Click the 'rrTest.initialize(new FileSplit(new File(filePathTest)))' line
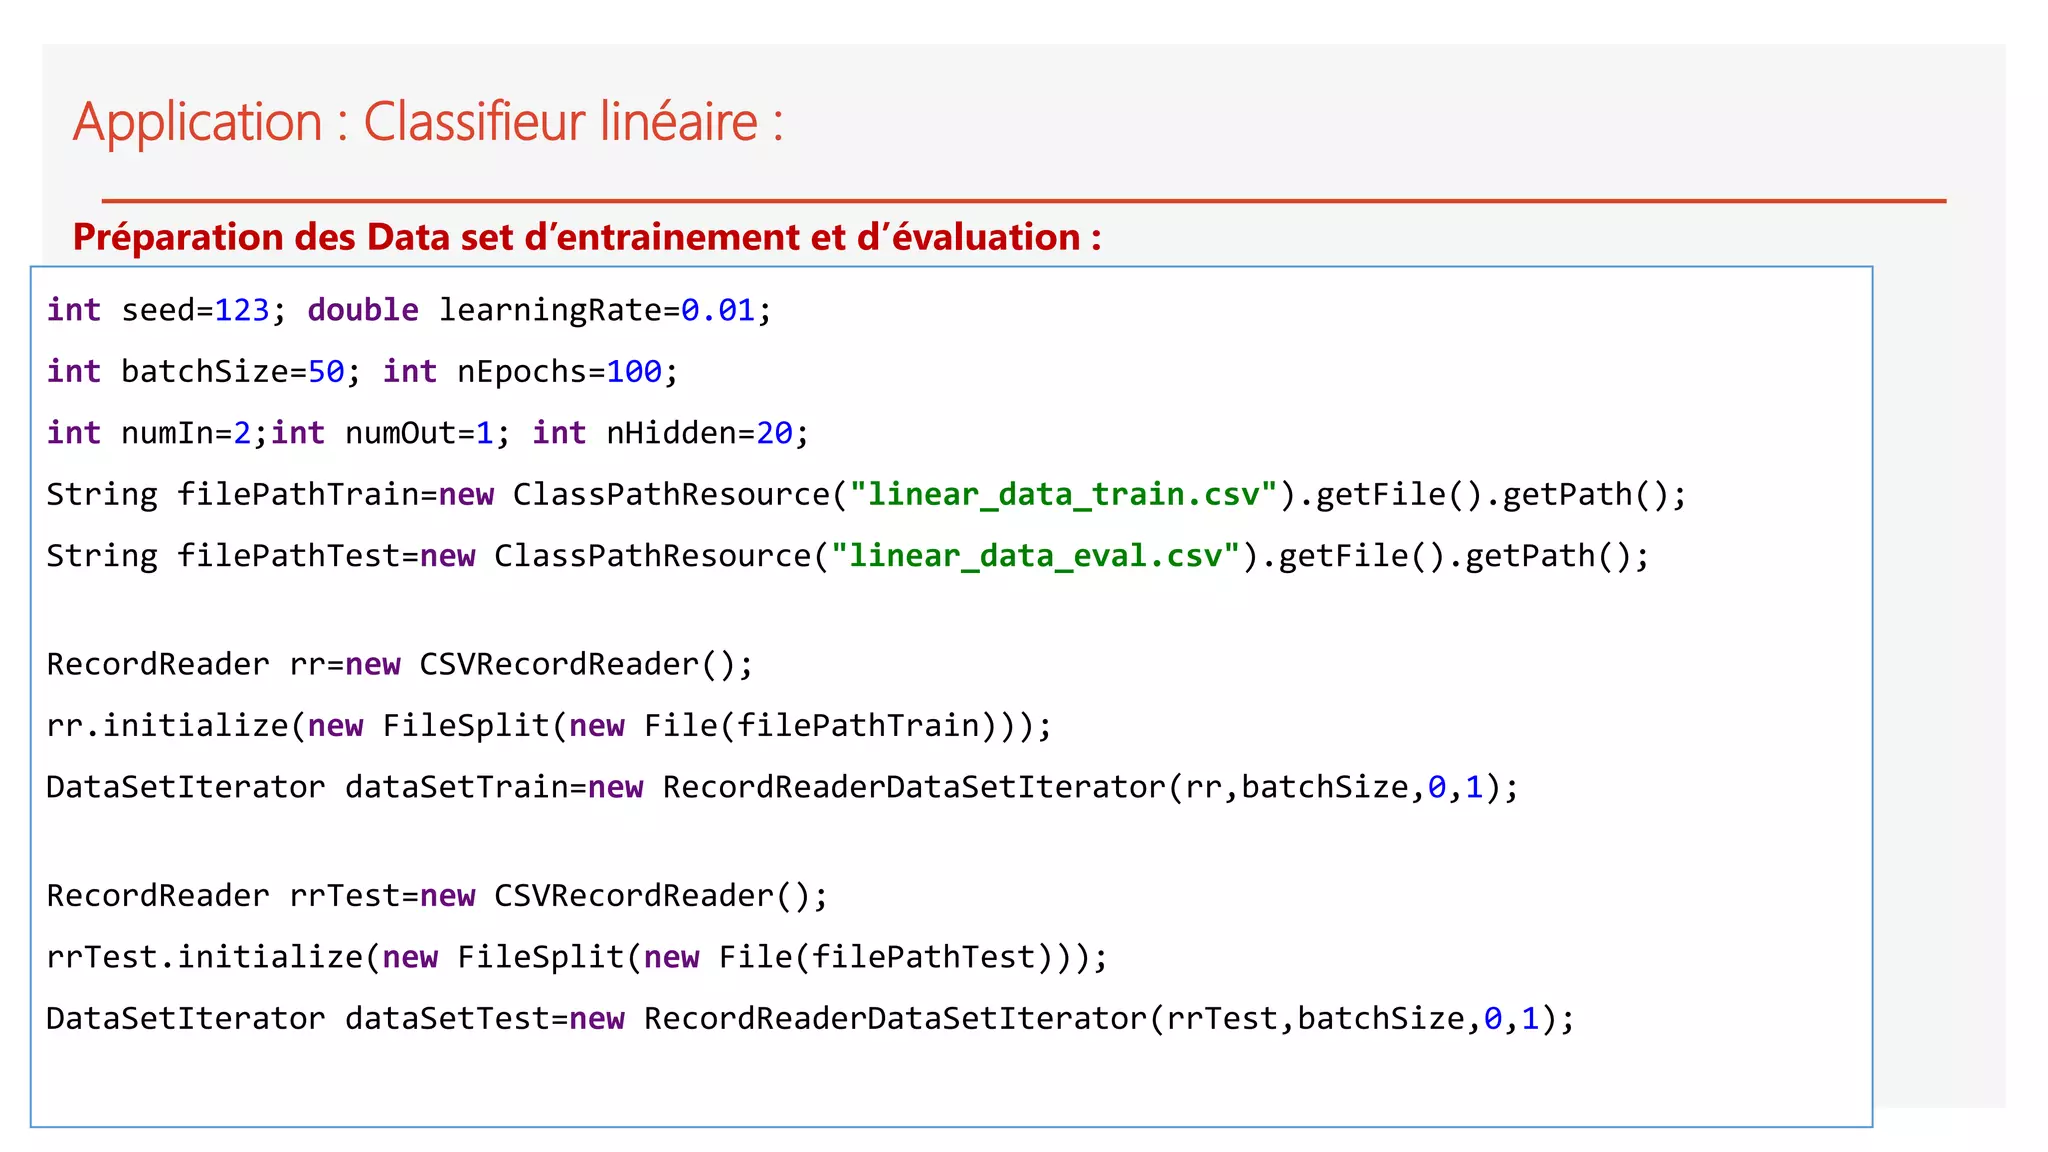This screenshot has width=2048, height=1152. [x=577, y=957]
